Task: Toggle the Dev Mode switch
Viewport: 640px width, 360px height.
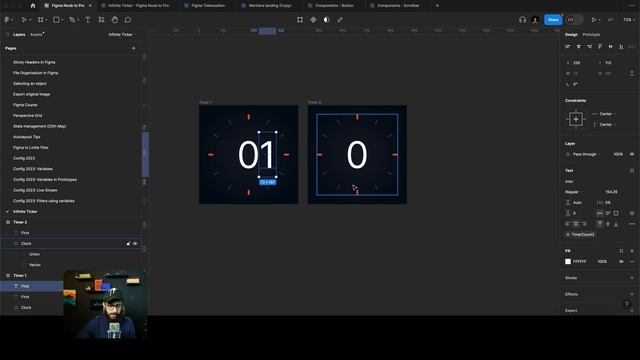Action: click(x=574, y=20)
